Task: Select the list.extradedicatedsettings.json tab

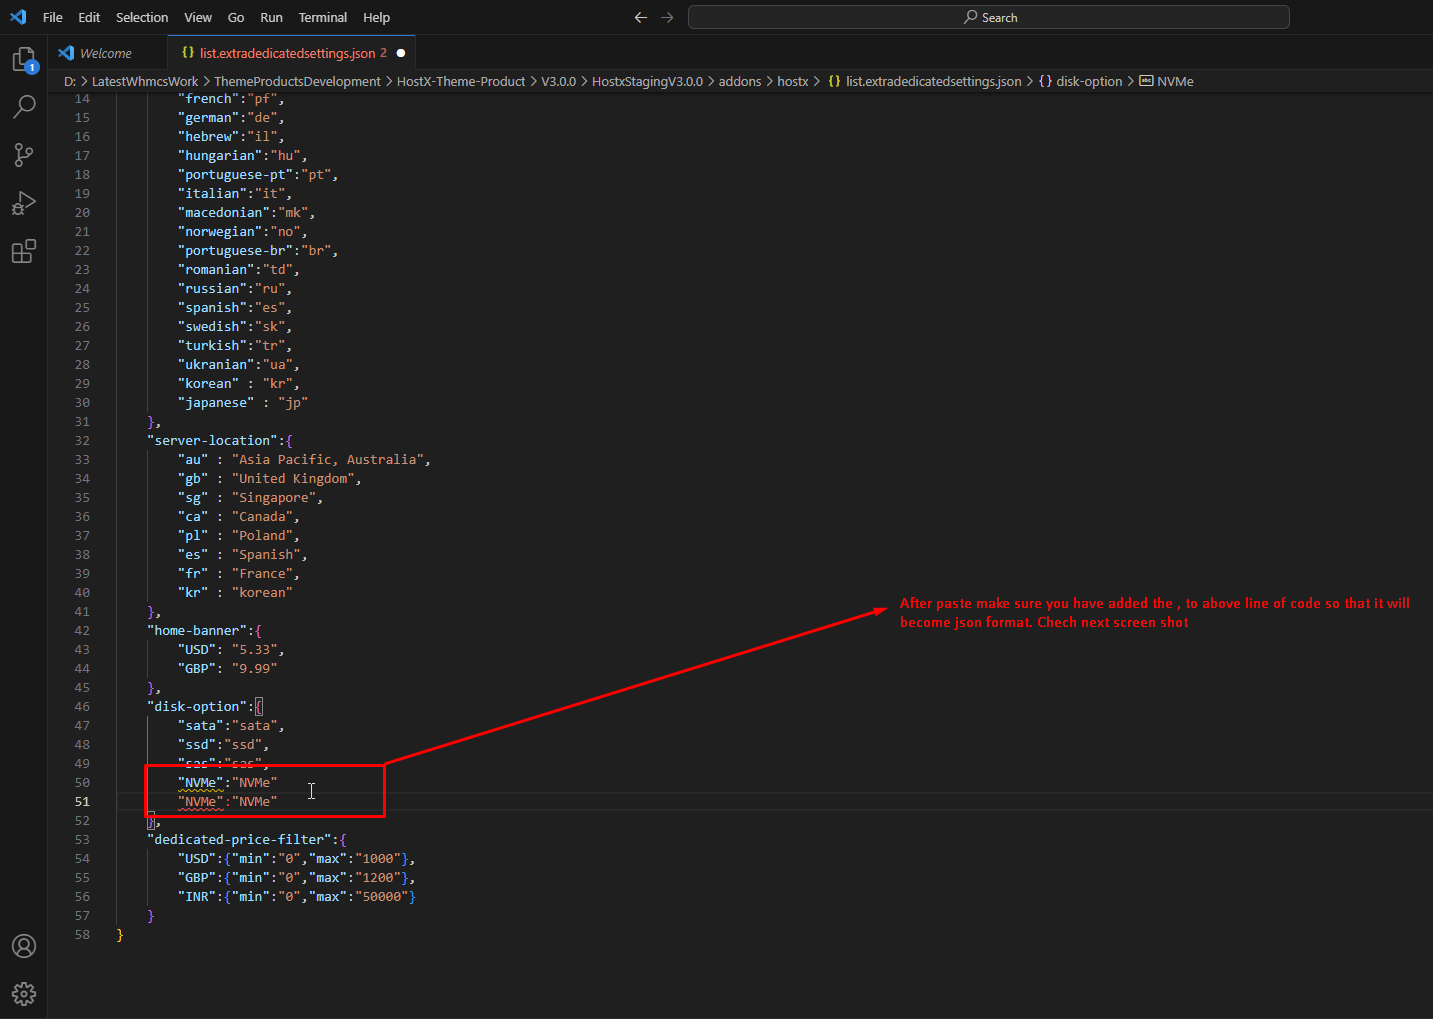Action: (x=287, y=53)
